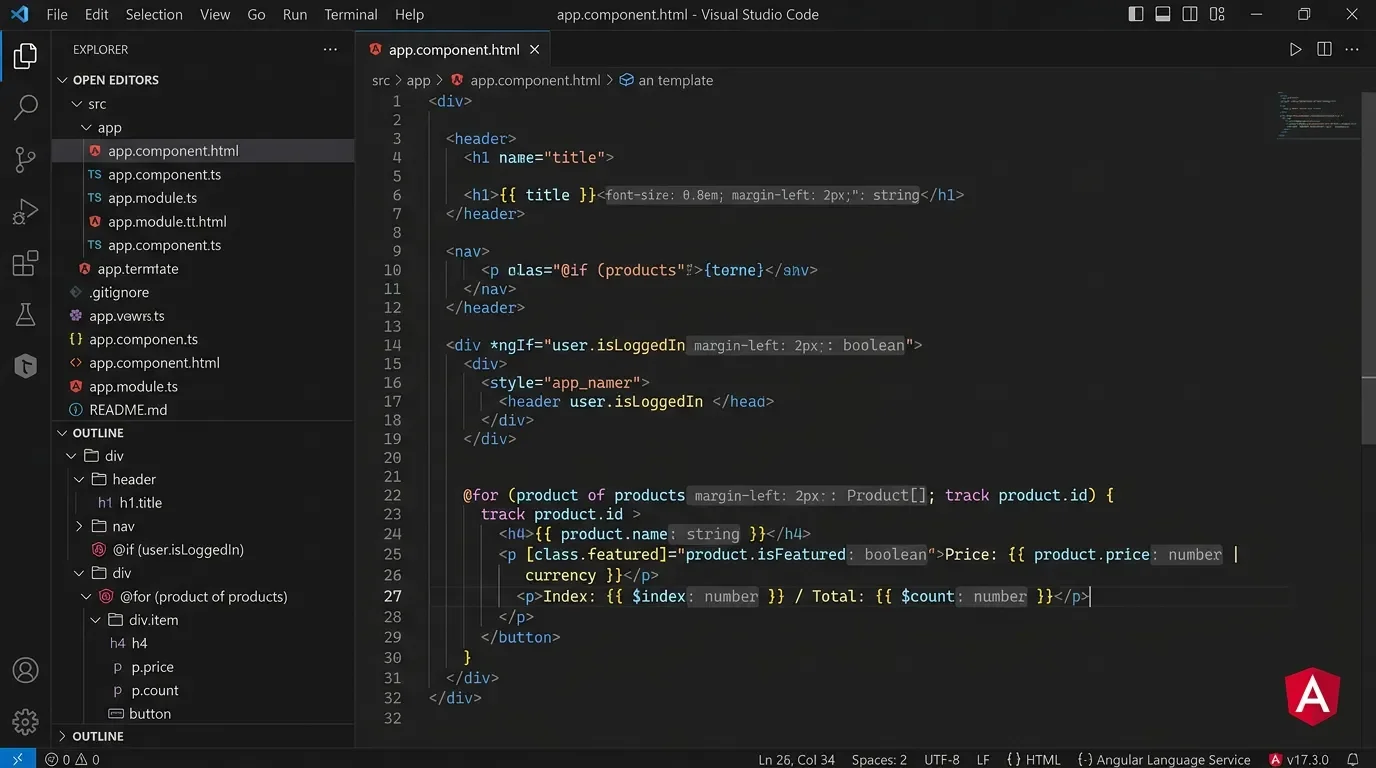Open the Edit menu
Image resolution: width=1376 pixels, height=768 pixels.
click(x=97, y=14)
